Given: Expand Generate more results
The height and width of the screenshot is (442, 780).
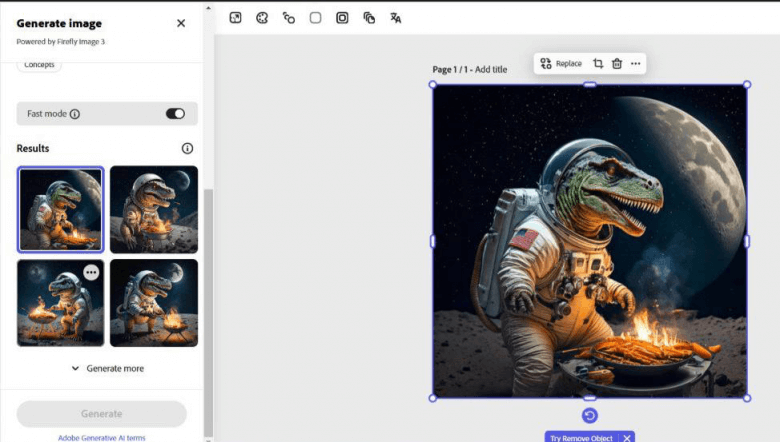Looking at the screenshot, I should [x=107, y=368].
